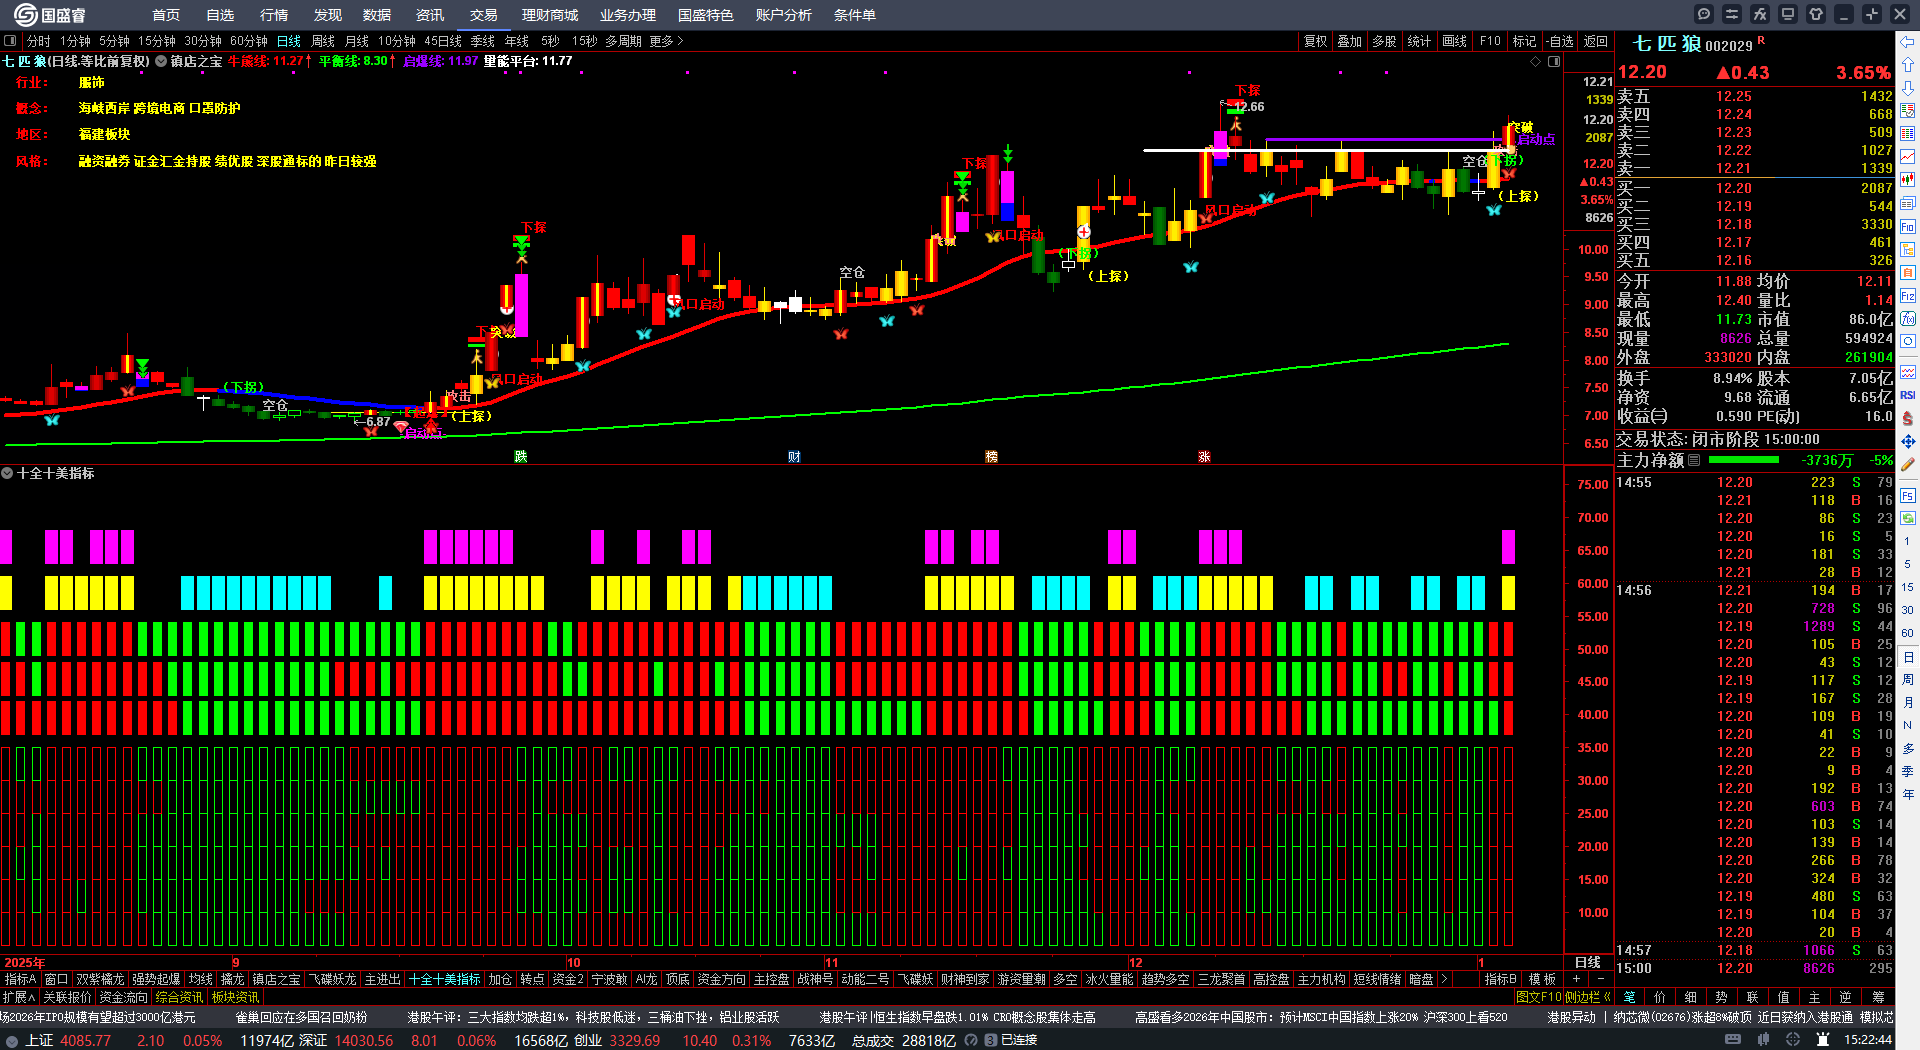Expand the 主力净额 list icon
This screenshot has height=1050, width=1920.
point(1694,460)
